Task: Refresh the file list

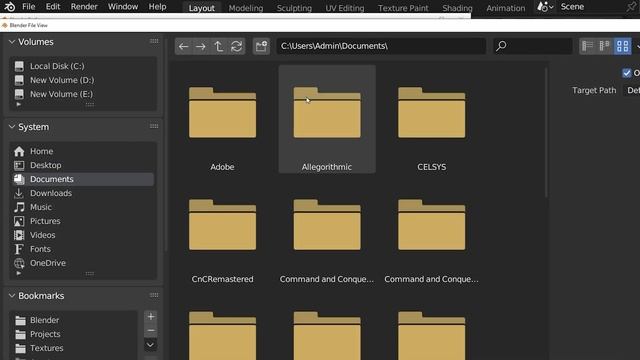Action: 236,46
